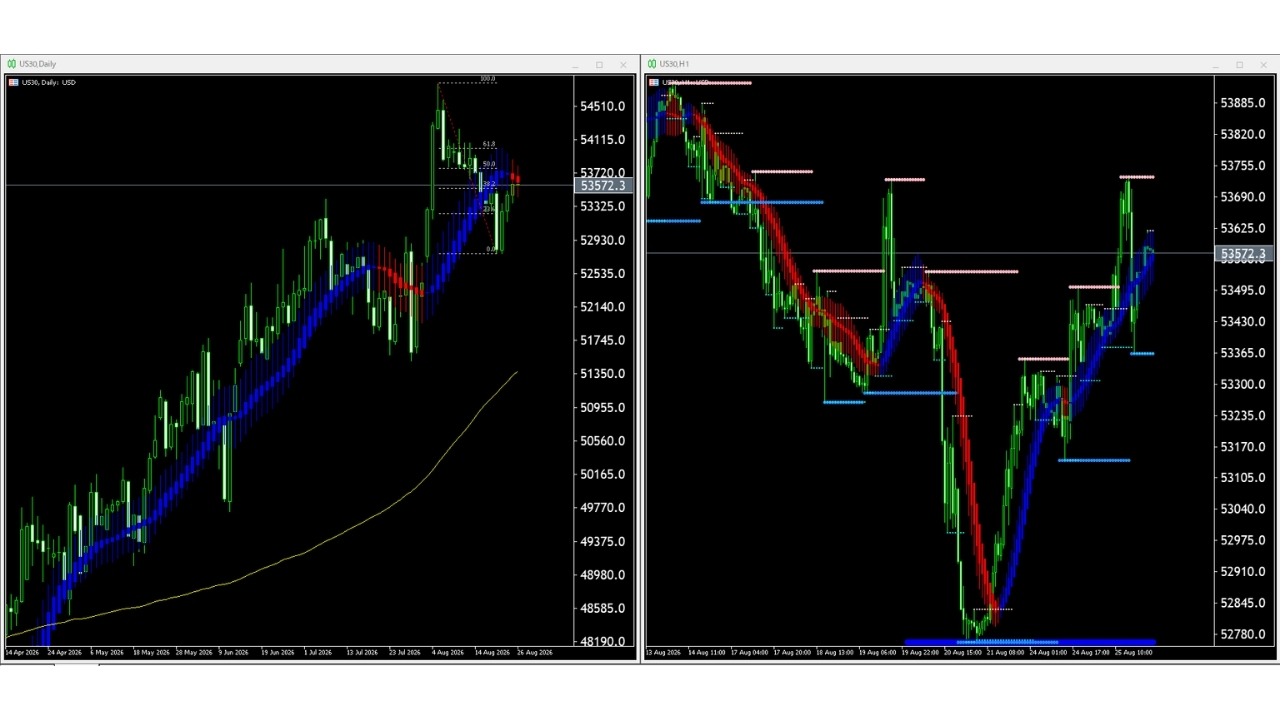Image resolution: width=1280 pixels, height=720 pixels.
Task: Click the 53885.0 price level on H1 axis
Action: [1243, 103]
